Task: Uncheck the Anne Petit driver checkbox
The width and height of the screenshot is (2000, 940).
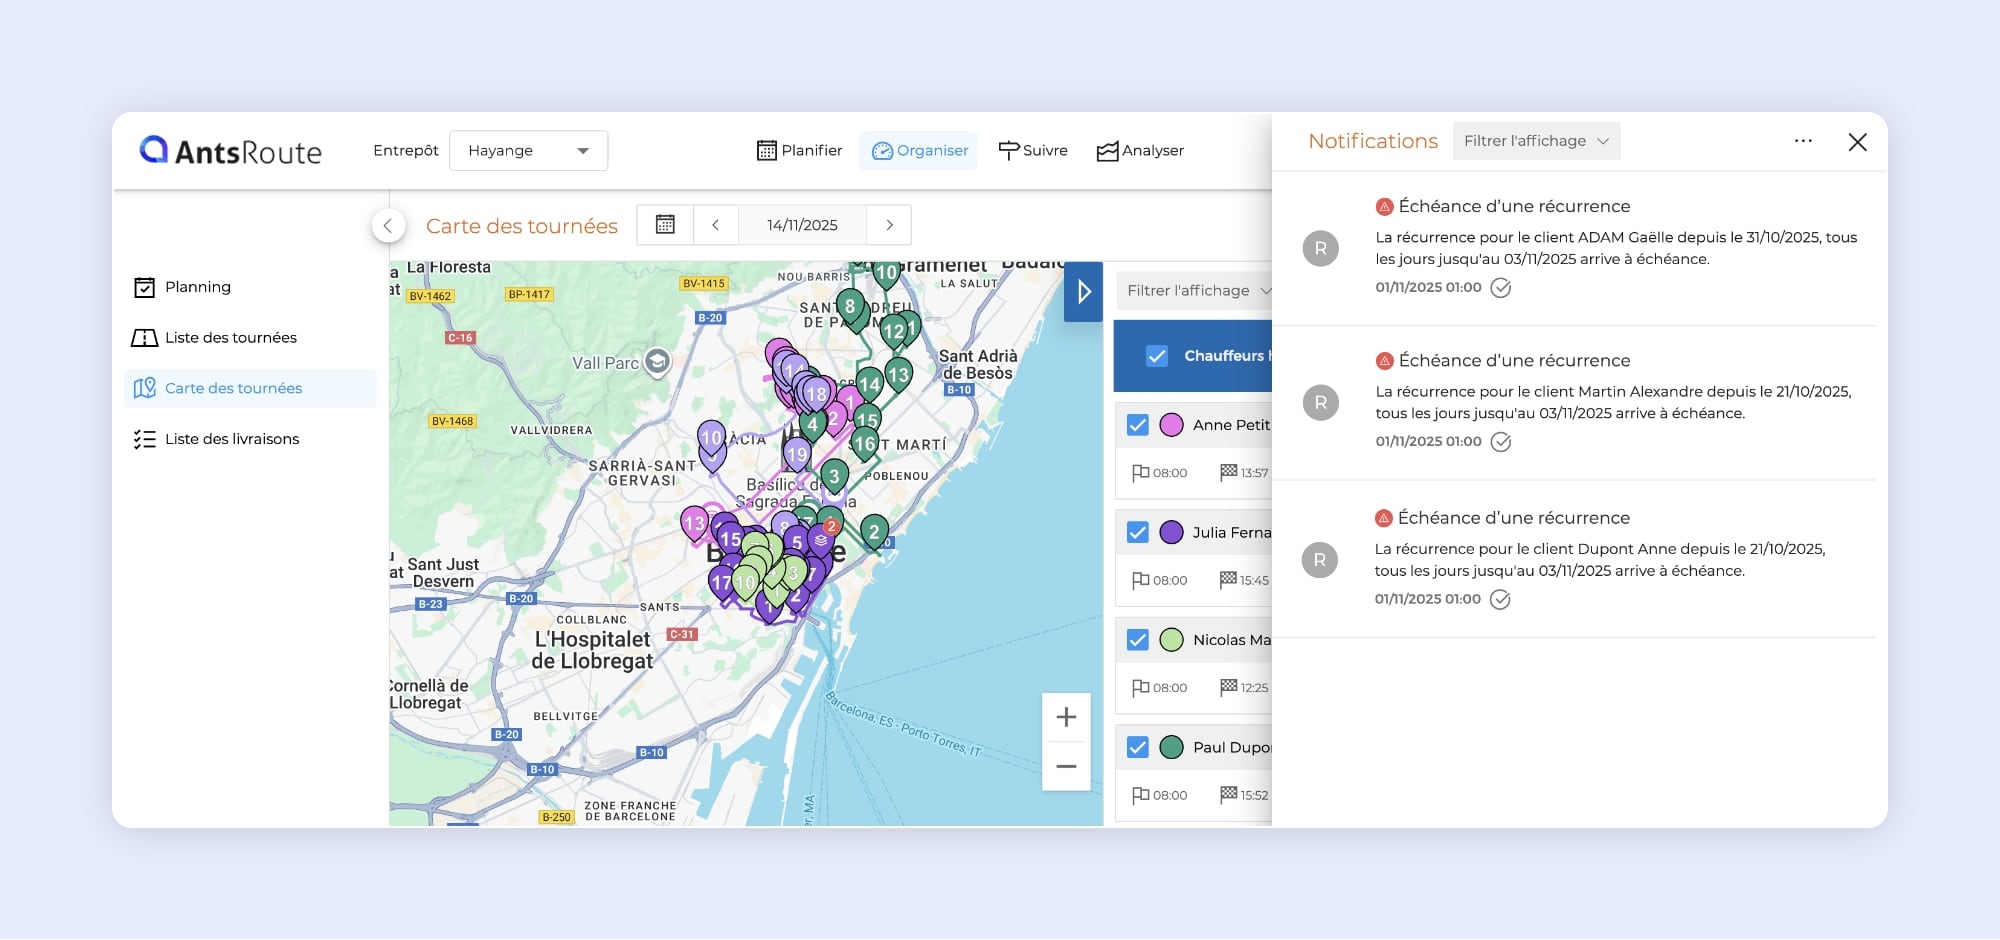Action: (x=1137, y=425)
